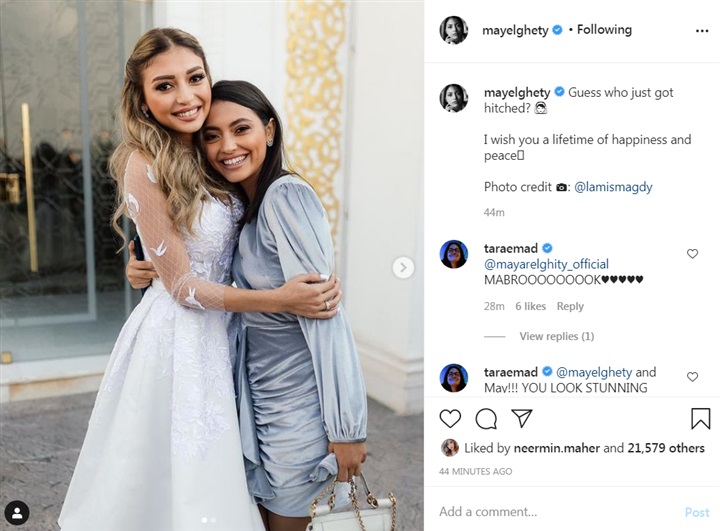Click neermin.maher's small avatar by likes
The width and height of the screenshot is (720, 531).
coord(450,448)
